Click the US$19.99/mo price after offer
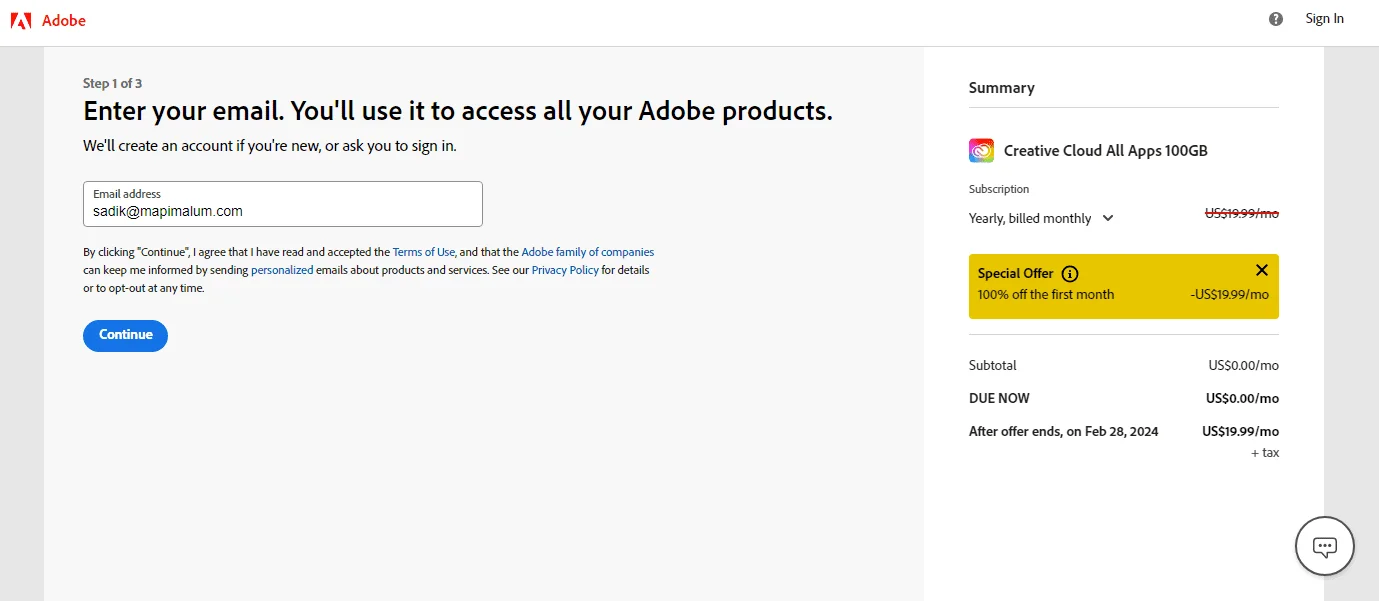1379x601 pixels. 1241,431
